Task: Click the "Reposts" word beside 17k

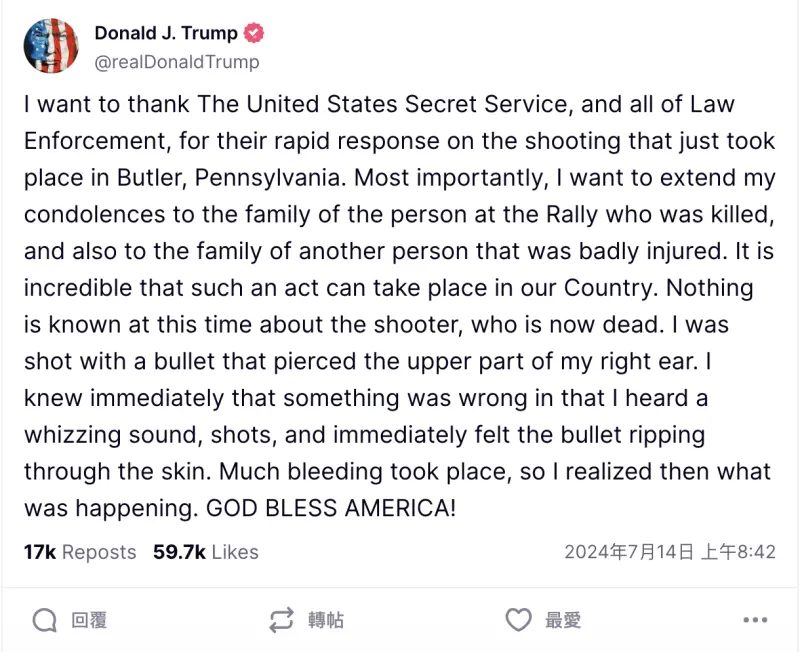Action: point(99,552)
